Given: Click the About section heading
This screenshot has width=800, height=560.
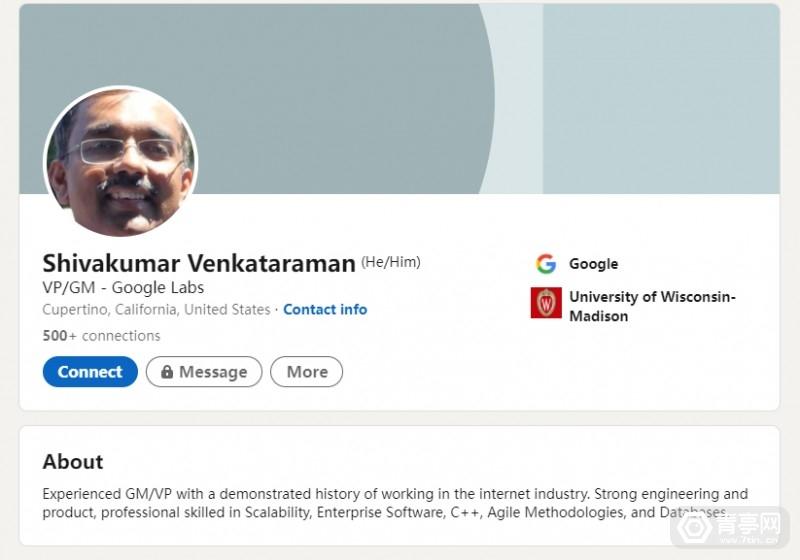Looking at the screenshot, I should [73, 462].
